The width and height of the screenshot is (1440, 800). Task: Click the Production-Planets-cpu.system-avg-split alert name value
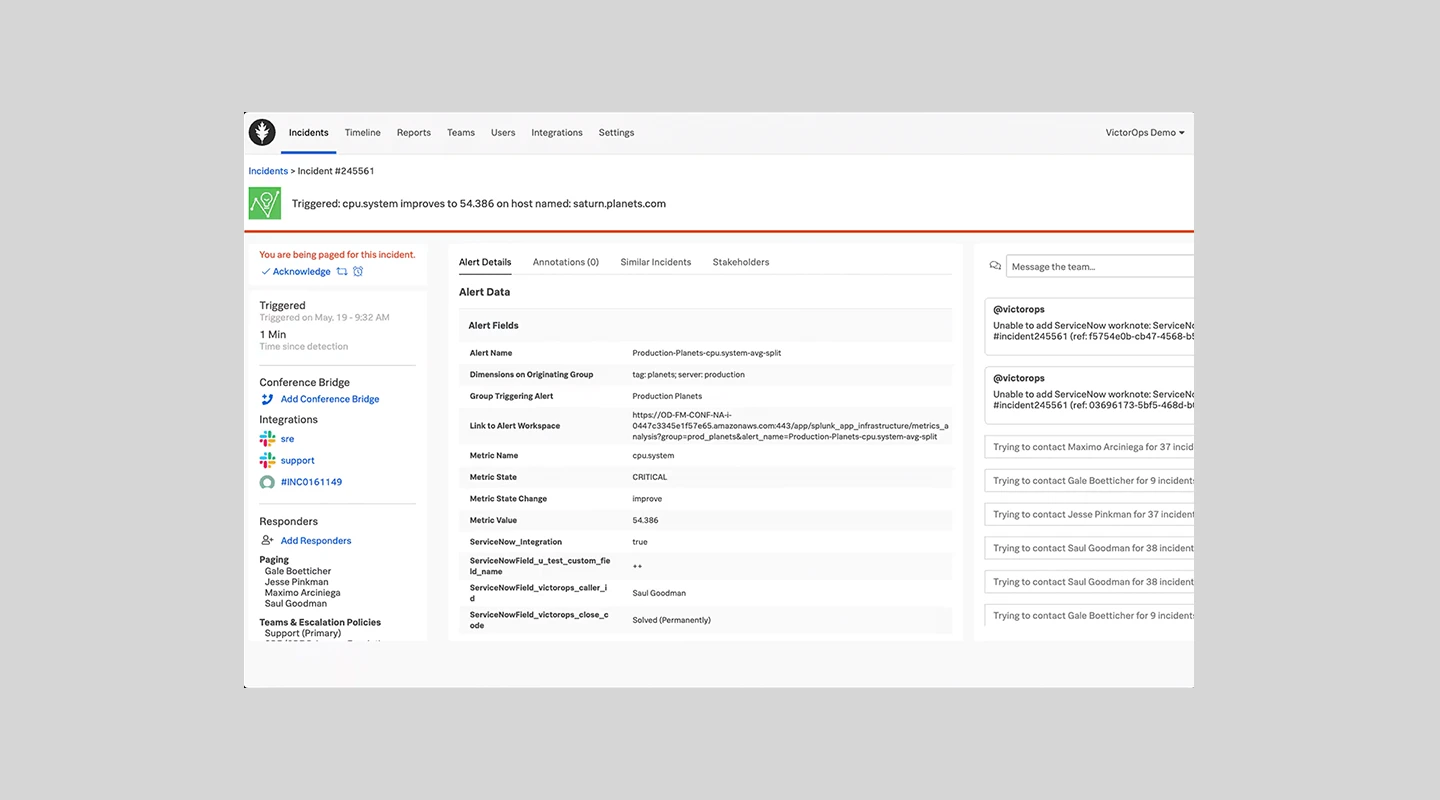[x=707, y=353]
